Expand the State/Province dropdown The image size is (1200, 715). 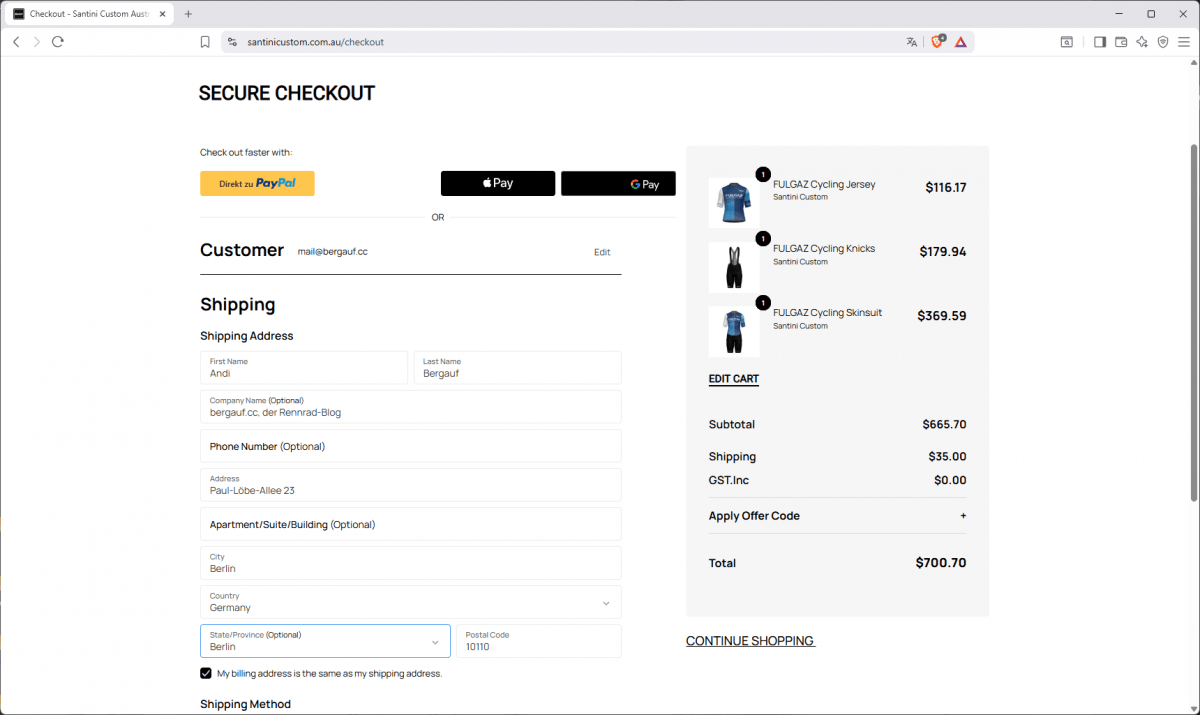[325, 641]
